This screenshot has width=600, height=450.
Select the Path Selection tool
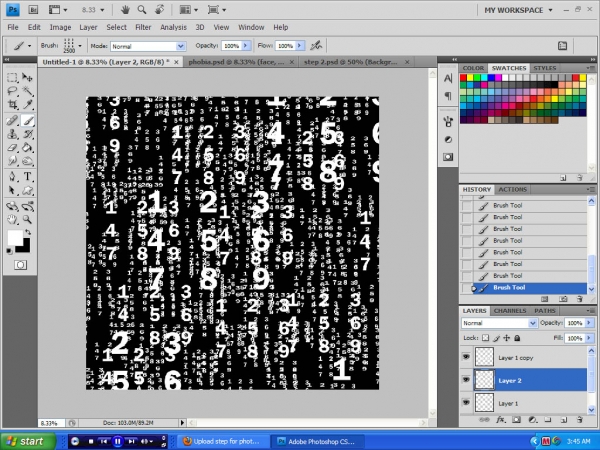tap(12, 190)
